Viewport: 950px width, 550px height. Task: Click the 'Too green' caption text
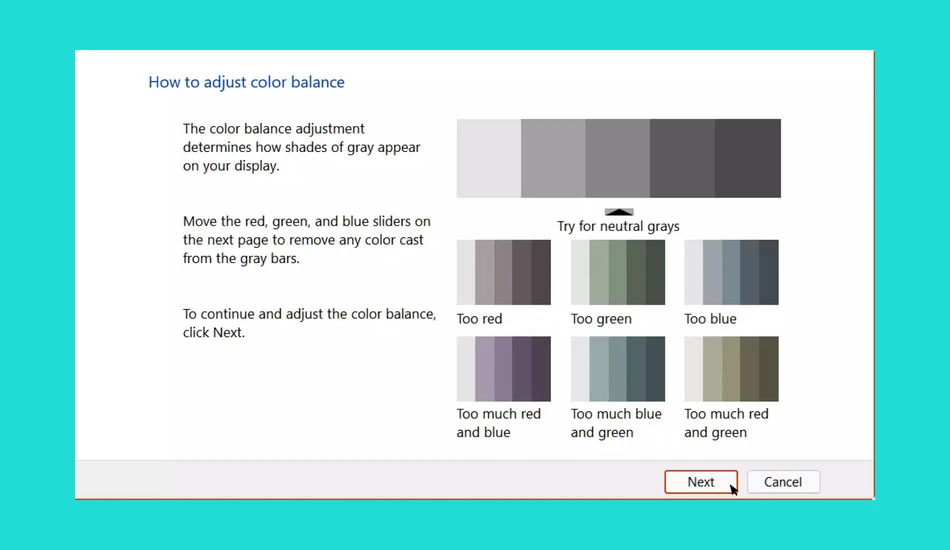601,319
